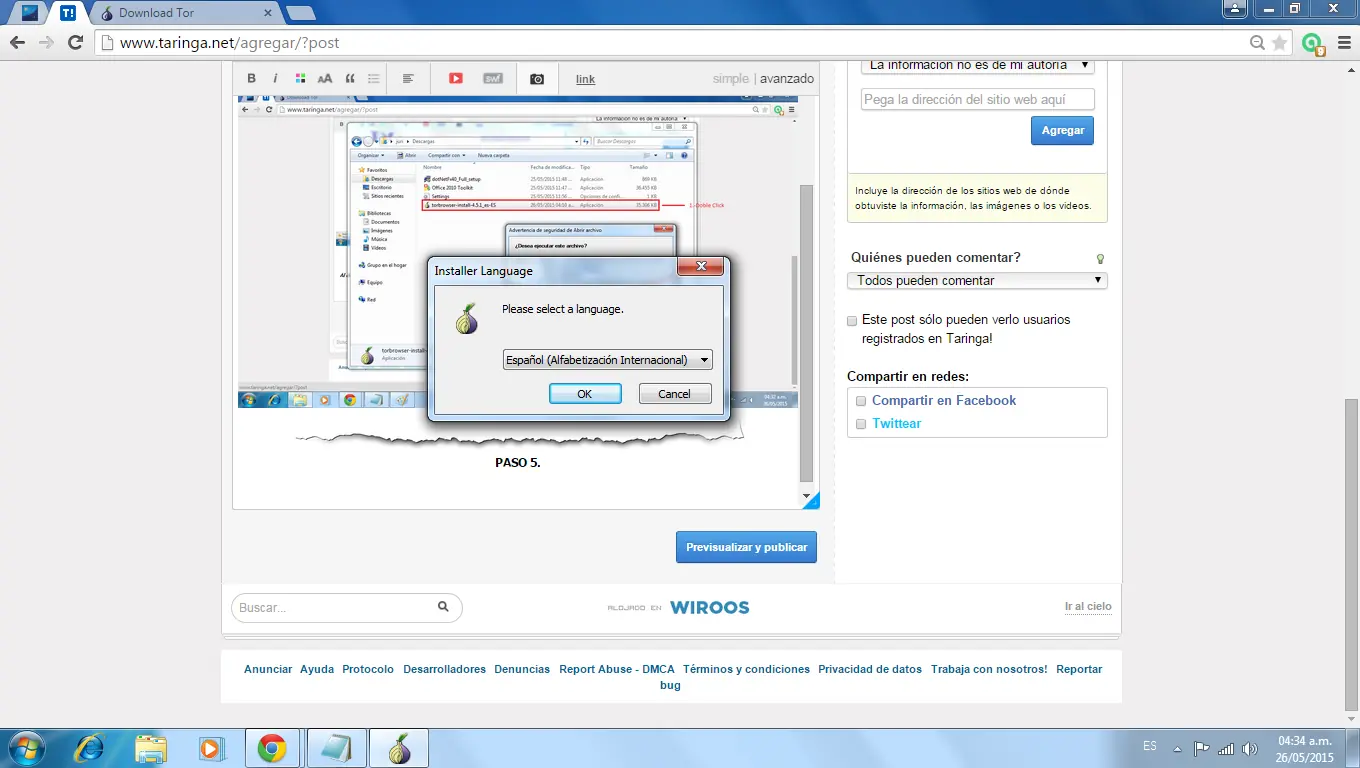Open the Protocolo footer link

pyautogui.click(x=368, y=669)
